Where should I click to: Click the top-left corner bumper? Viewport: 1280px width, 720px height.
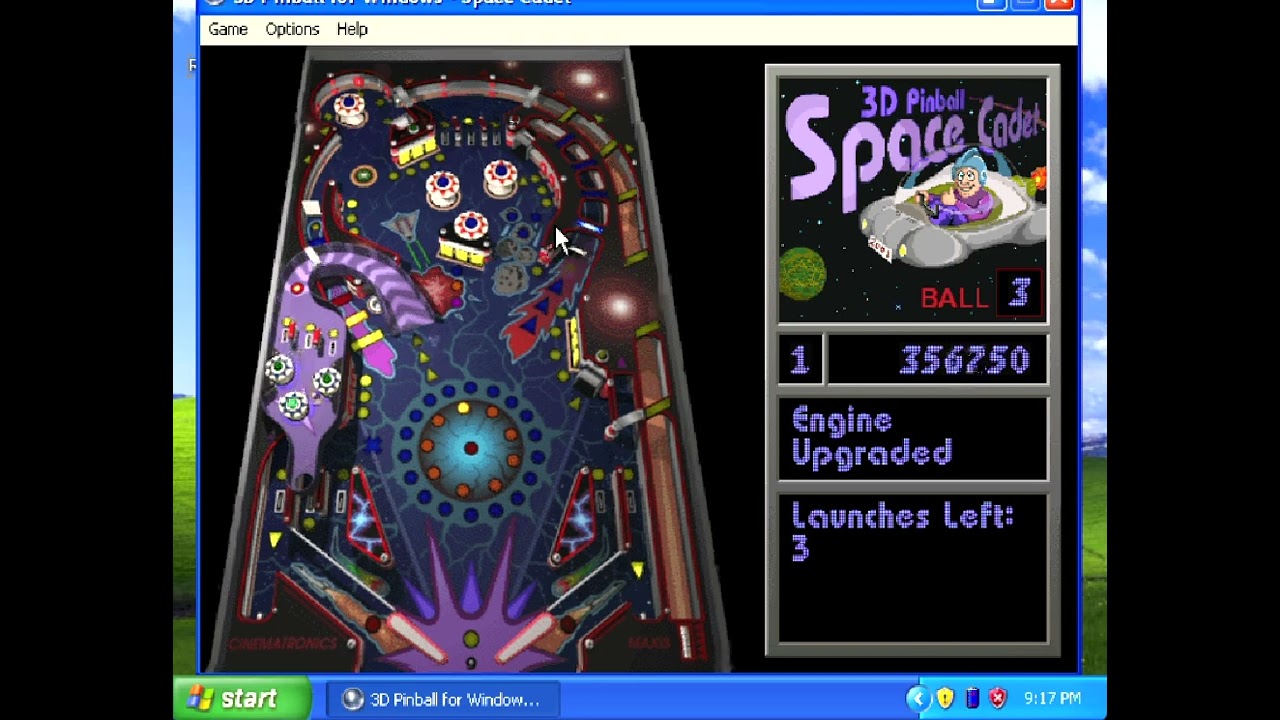point(349,108)
